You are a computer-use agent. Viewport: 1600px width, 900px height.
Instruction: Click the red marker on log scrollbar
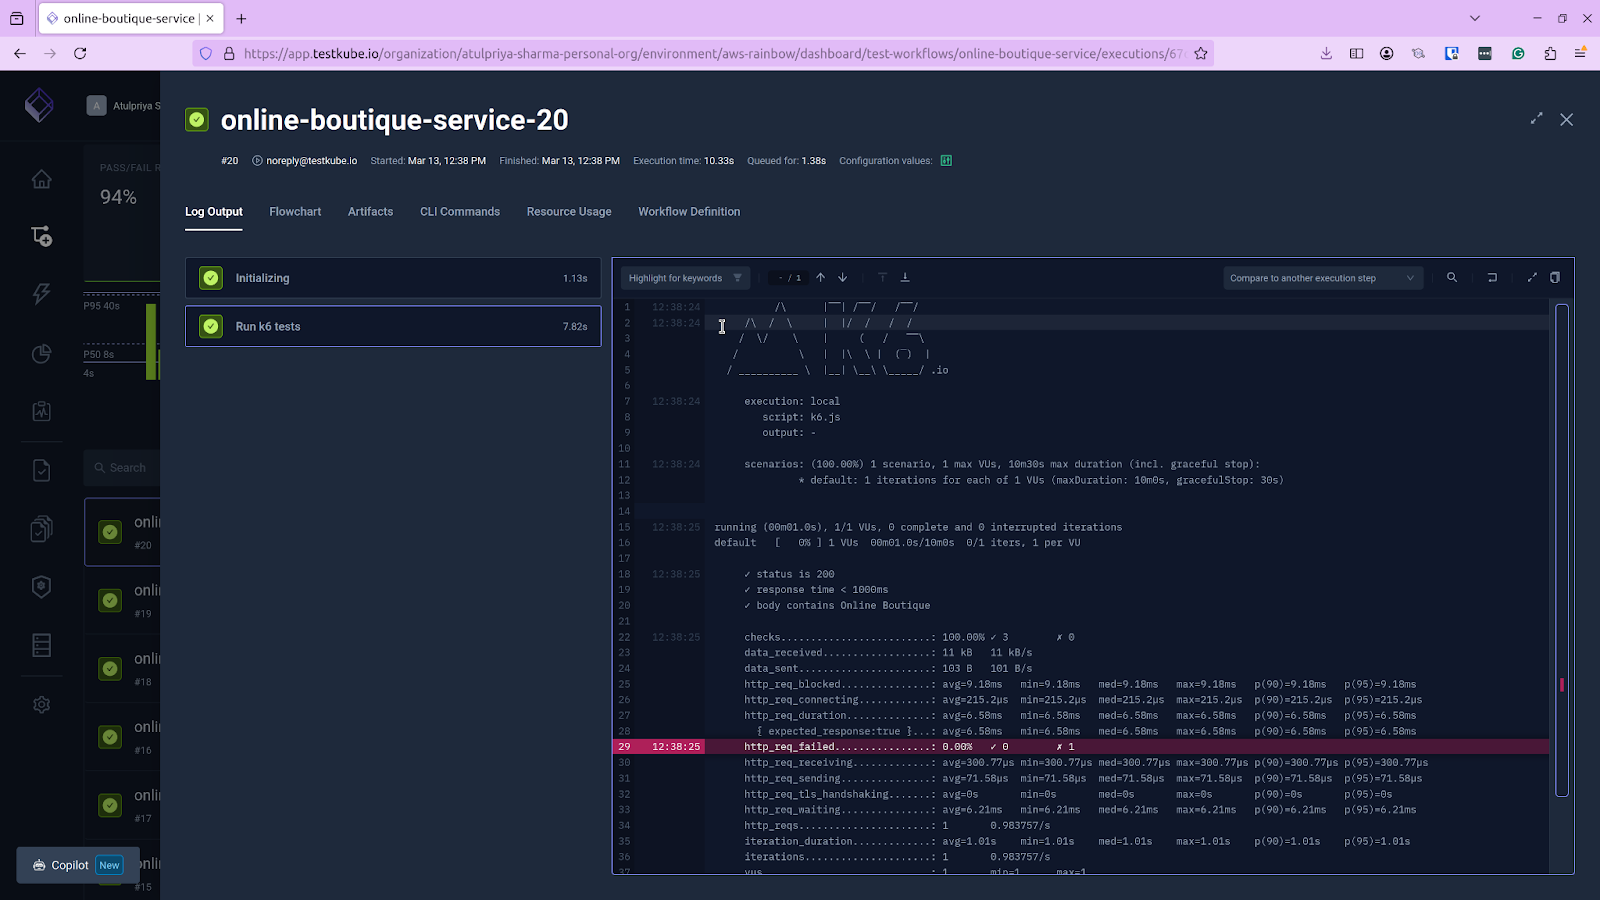click(1562, 685)
